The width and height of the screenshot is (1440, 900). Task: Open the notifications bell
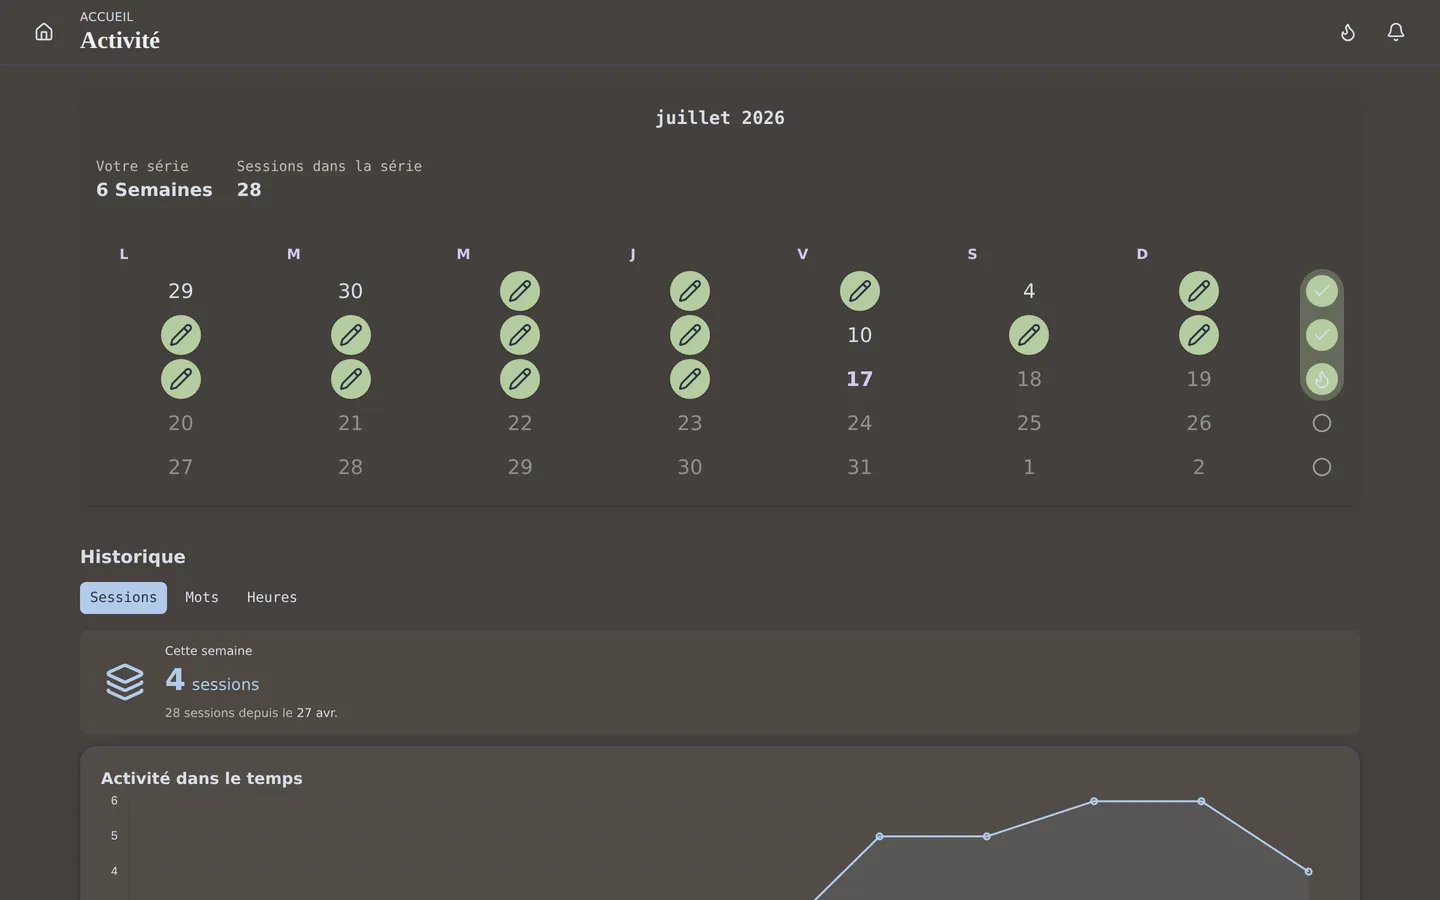point(1396,32)
